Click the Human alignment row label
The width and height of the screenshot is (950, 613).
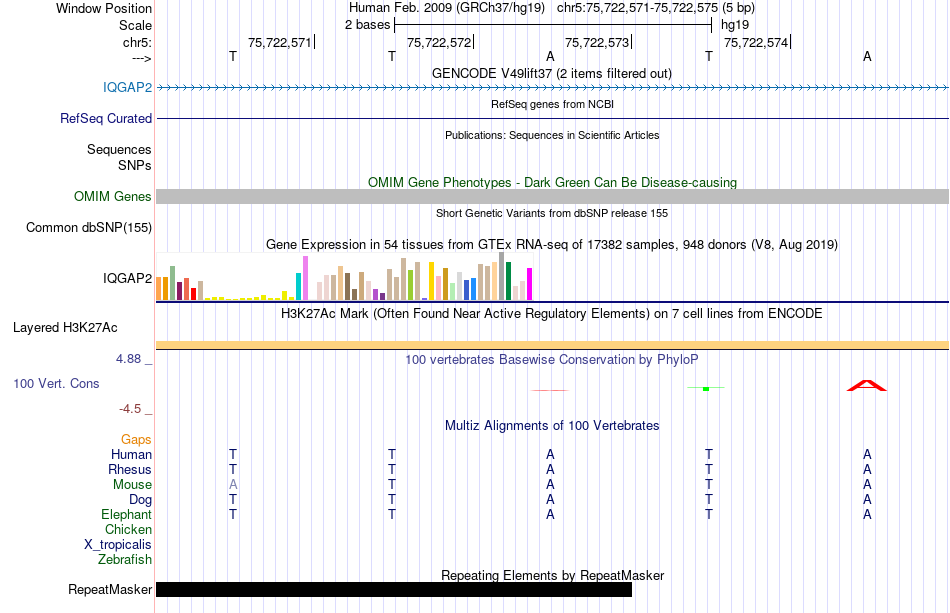[x=131, y=454]
